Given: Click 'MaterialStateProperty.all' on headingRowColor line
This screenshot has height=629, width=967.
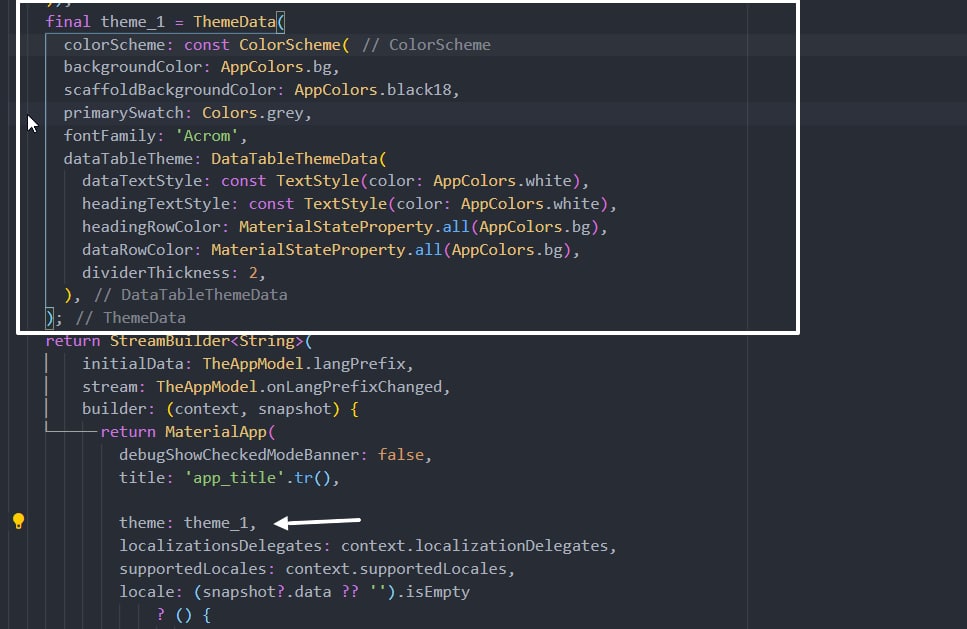Looking at the screenshot, I should (354, 227).
